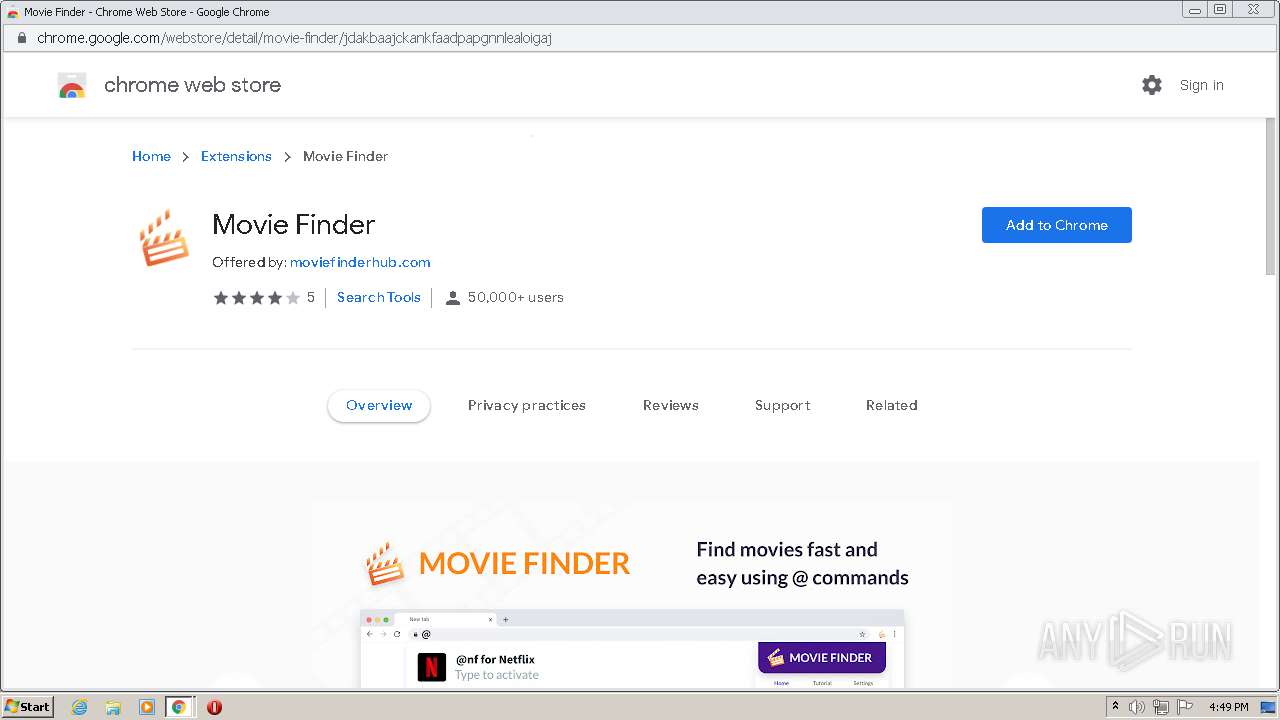Open the Search Tools category link
This screenshot has width=1280, height=720.
[379, 298]
